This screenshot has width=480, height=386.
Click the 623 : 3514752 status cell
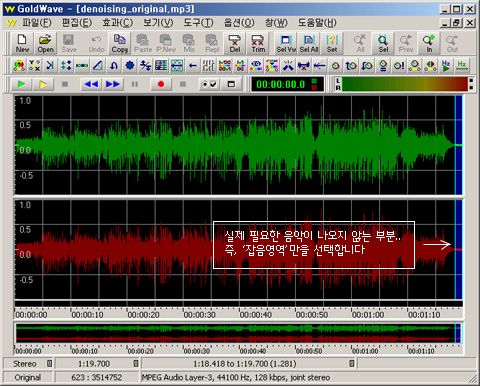[x=97, y=377]
